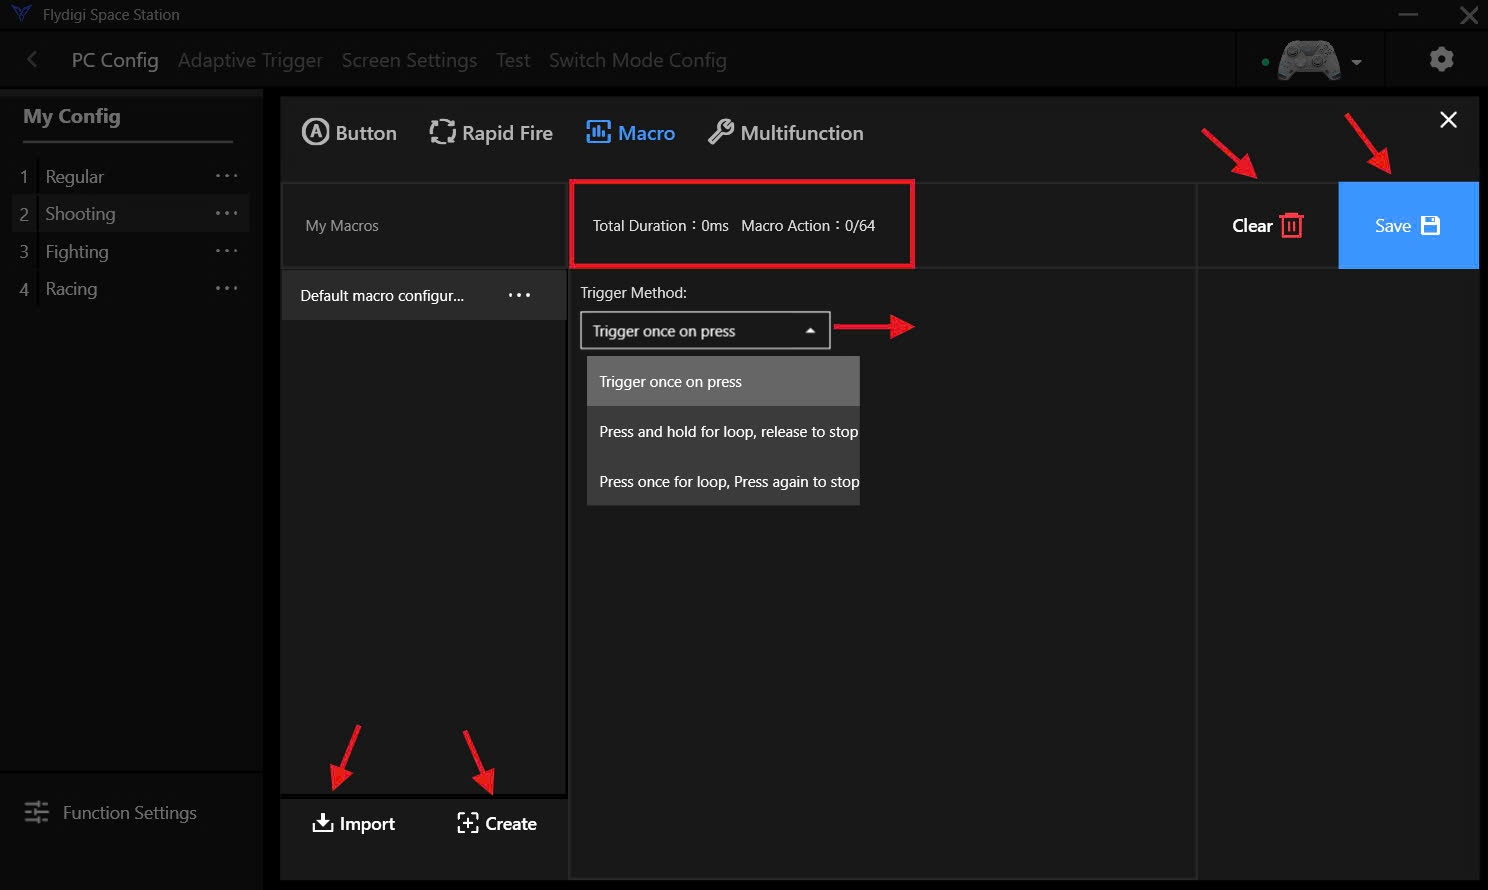Open Screen Settings tab

409,60
